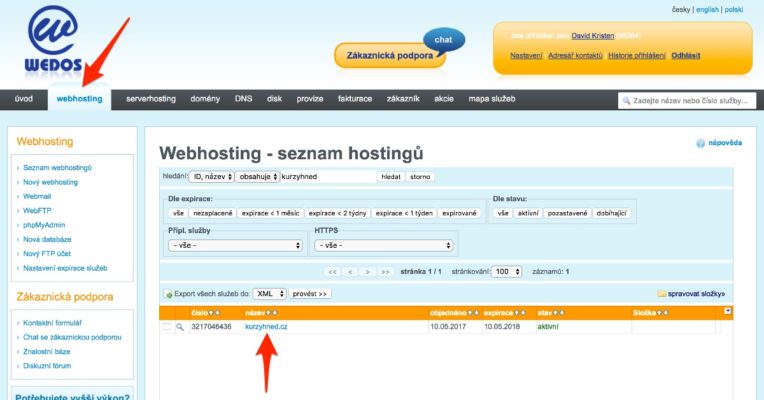
Task: Go to first page << button
Action: click(332, 272)
